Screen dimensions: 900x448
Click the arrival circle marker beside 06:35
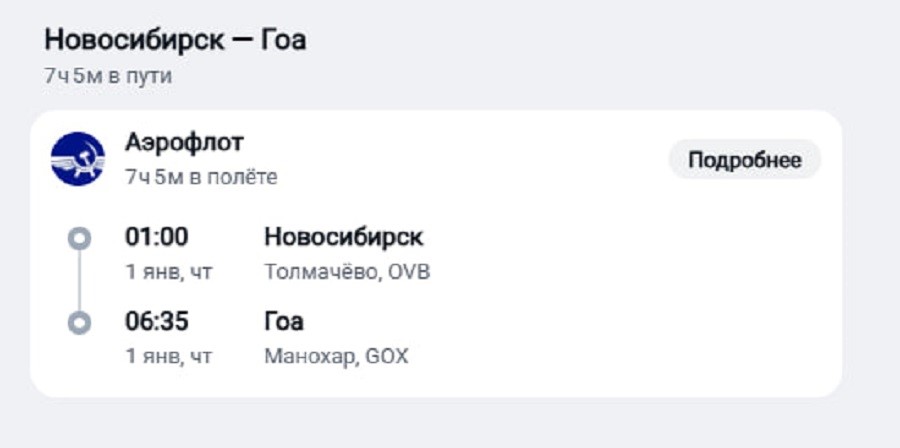pyautogui.click(x=78, y=323)
